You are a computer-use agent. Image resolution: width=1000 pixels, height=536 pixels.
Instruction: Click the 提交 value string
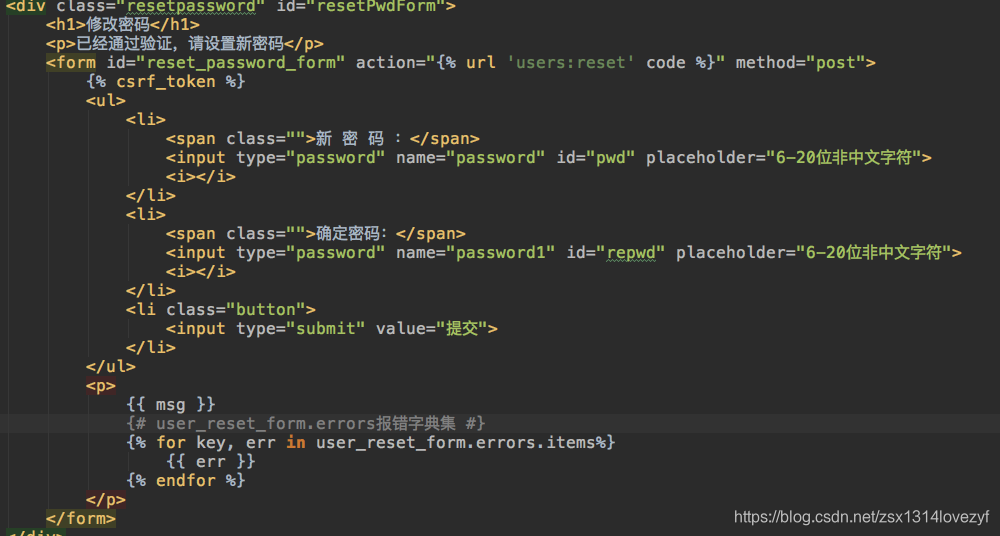click(x=462, y=329)
